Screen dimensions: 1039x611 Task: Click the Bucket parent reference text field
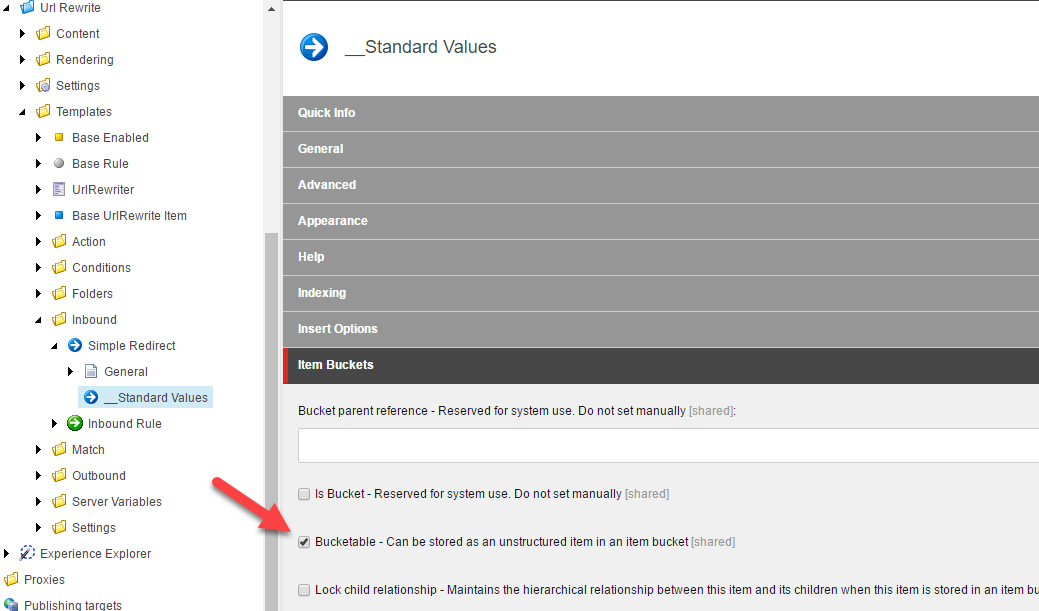click(669, 445)
